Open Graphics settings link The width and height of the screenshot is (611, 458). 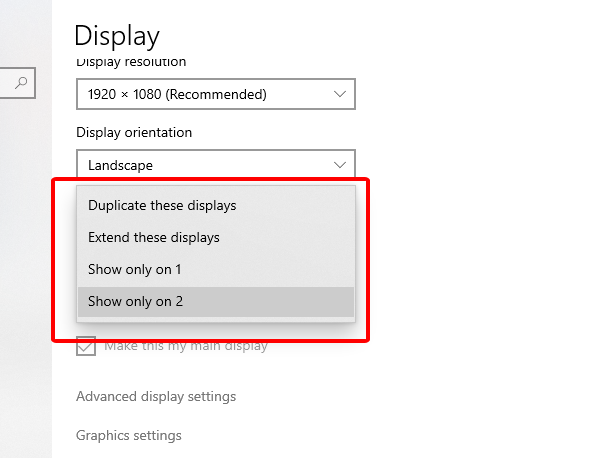pos(129,435)
